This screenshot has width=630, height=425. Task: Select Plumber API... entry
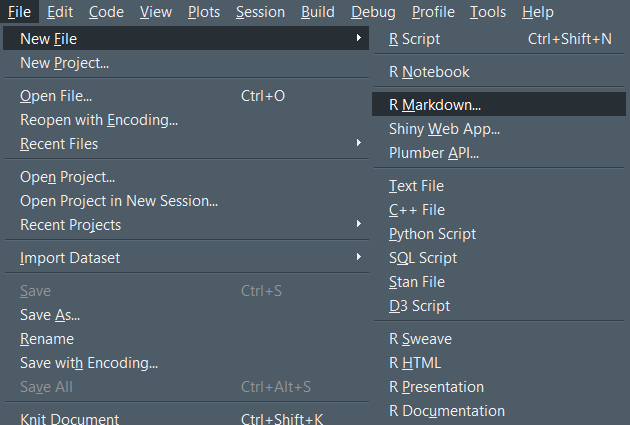coord(499,153)
